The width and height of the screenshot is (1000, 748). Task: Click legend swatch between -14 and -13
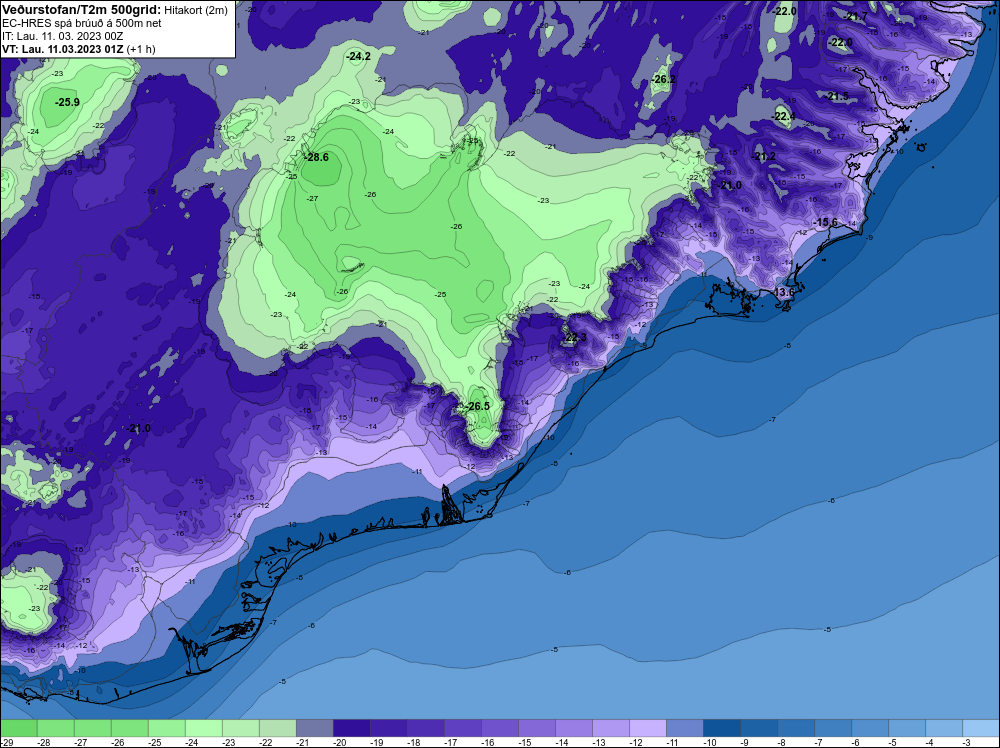pos(574,728)
